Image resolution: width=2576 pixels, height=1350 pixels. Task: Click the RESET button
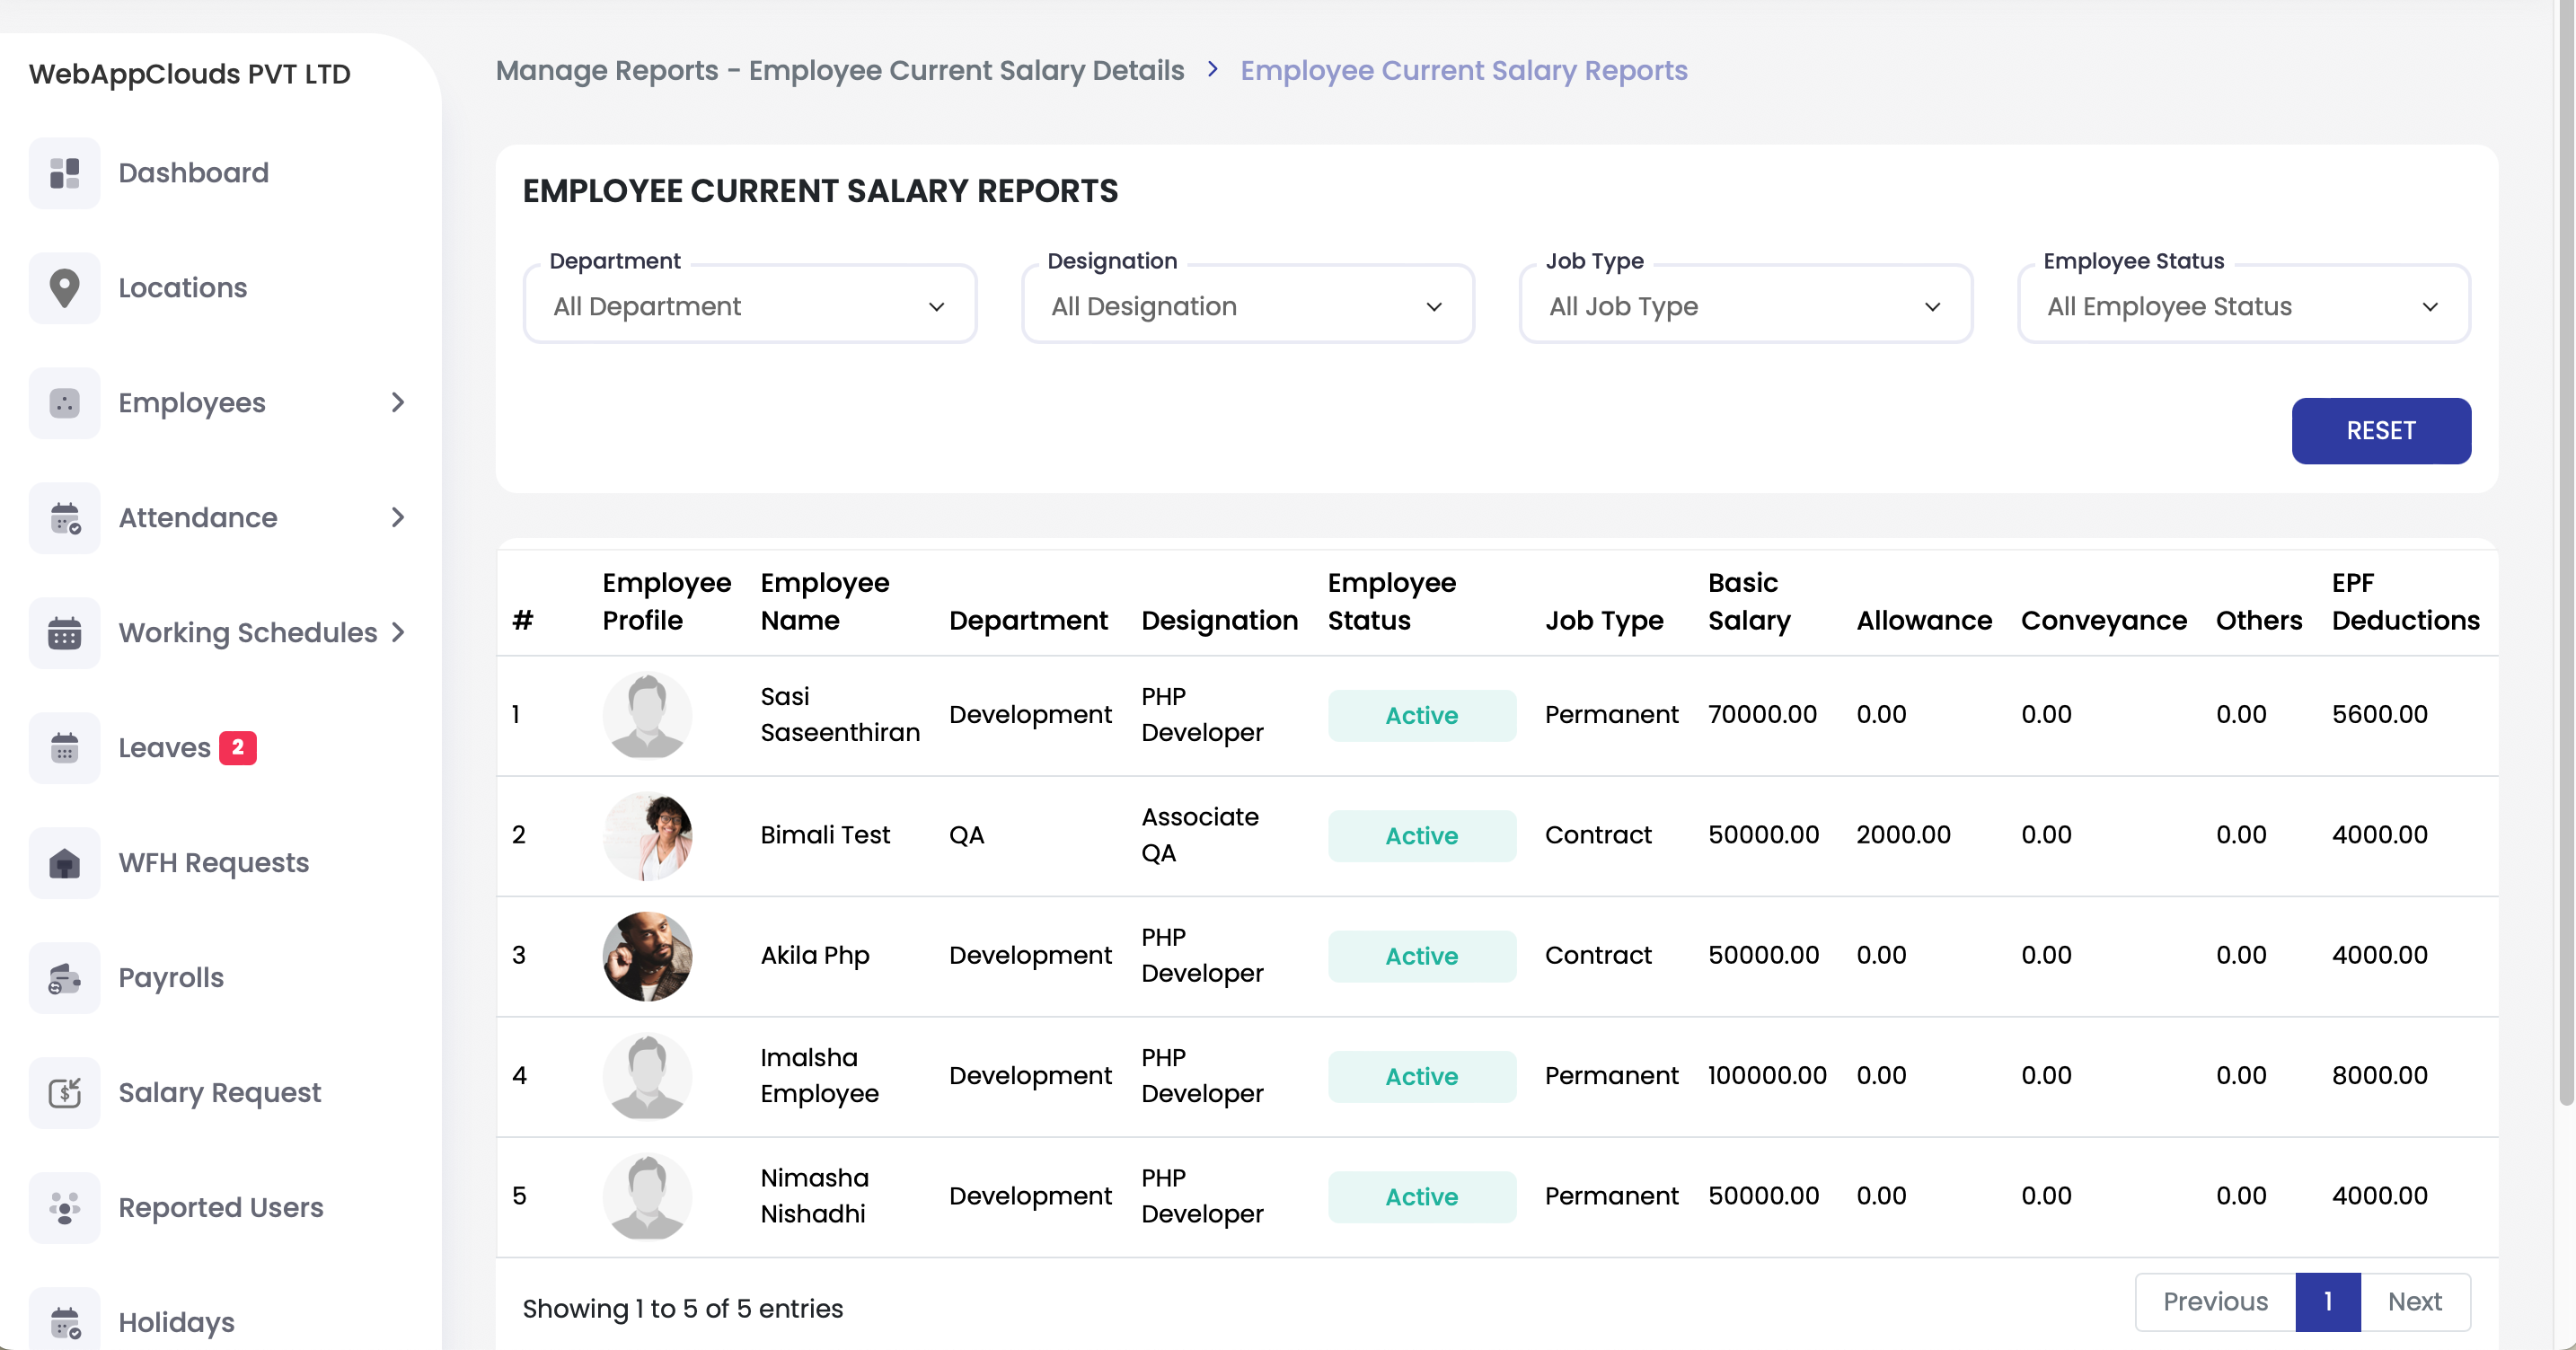coord(2381,430)
